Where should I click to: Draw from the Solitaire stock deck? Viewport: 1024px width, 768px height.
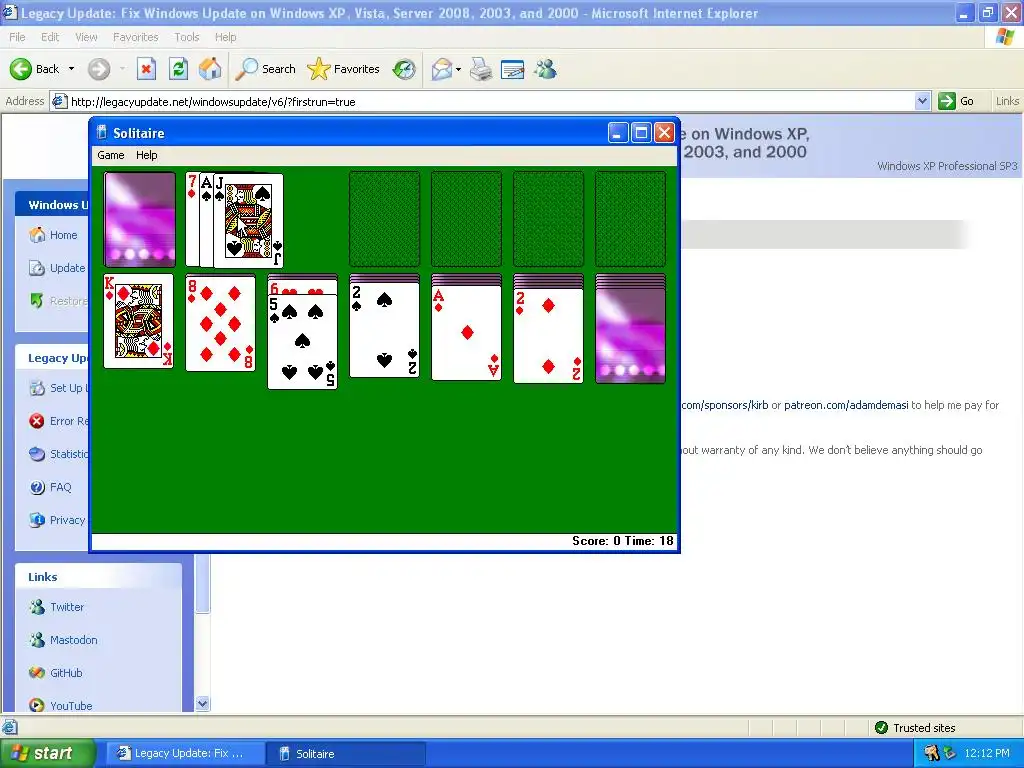coord(140,219)
